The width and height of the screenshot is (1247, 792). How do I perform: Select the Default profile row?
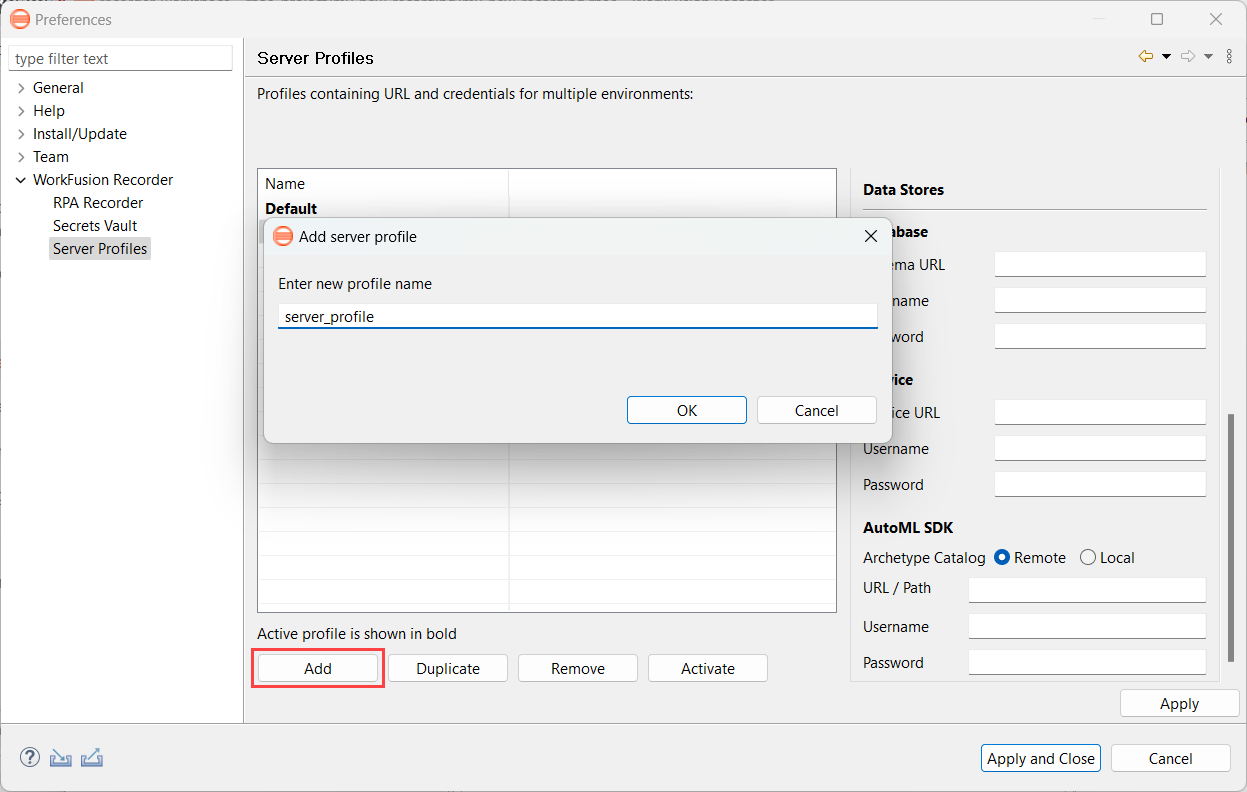(547, 208)
